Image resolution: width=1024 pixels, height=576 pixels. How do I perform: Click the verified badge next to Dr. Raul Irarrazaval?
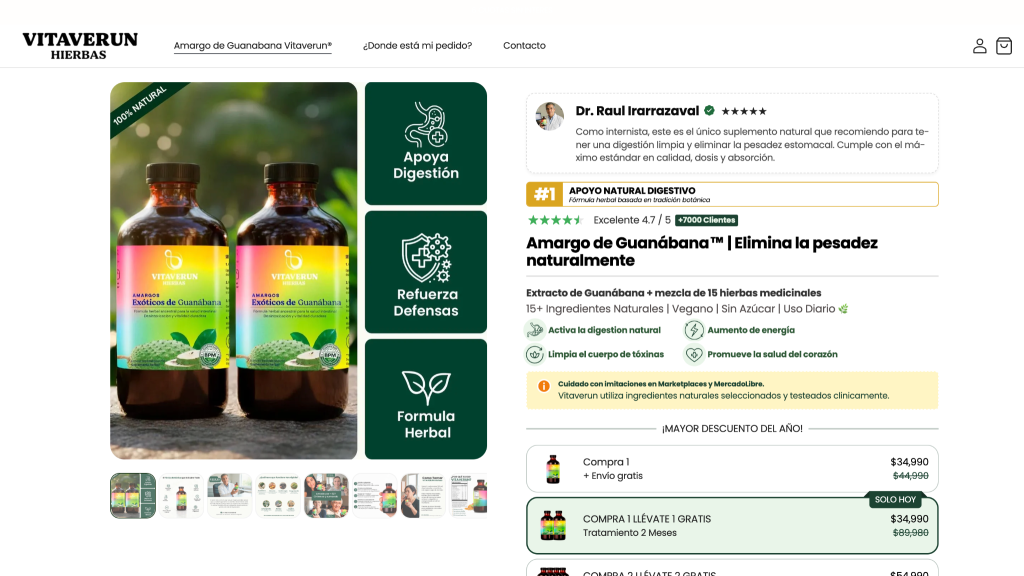pyautogui.click(x=709, y=111)
